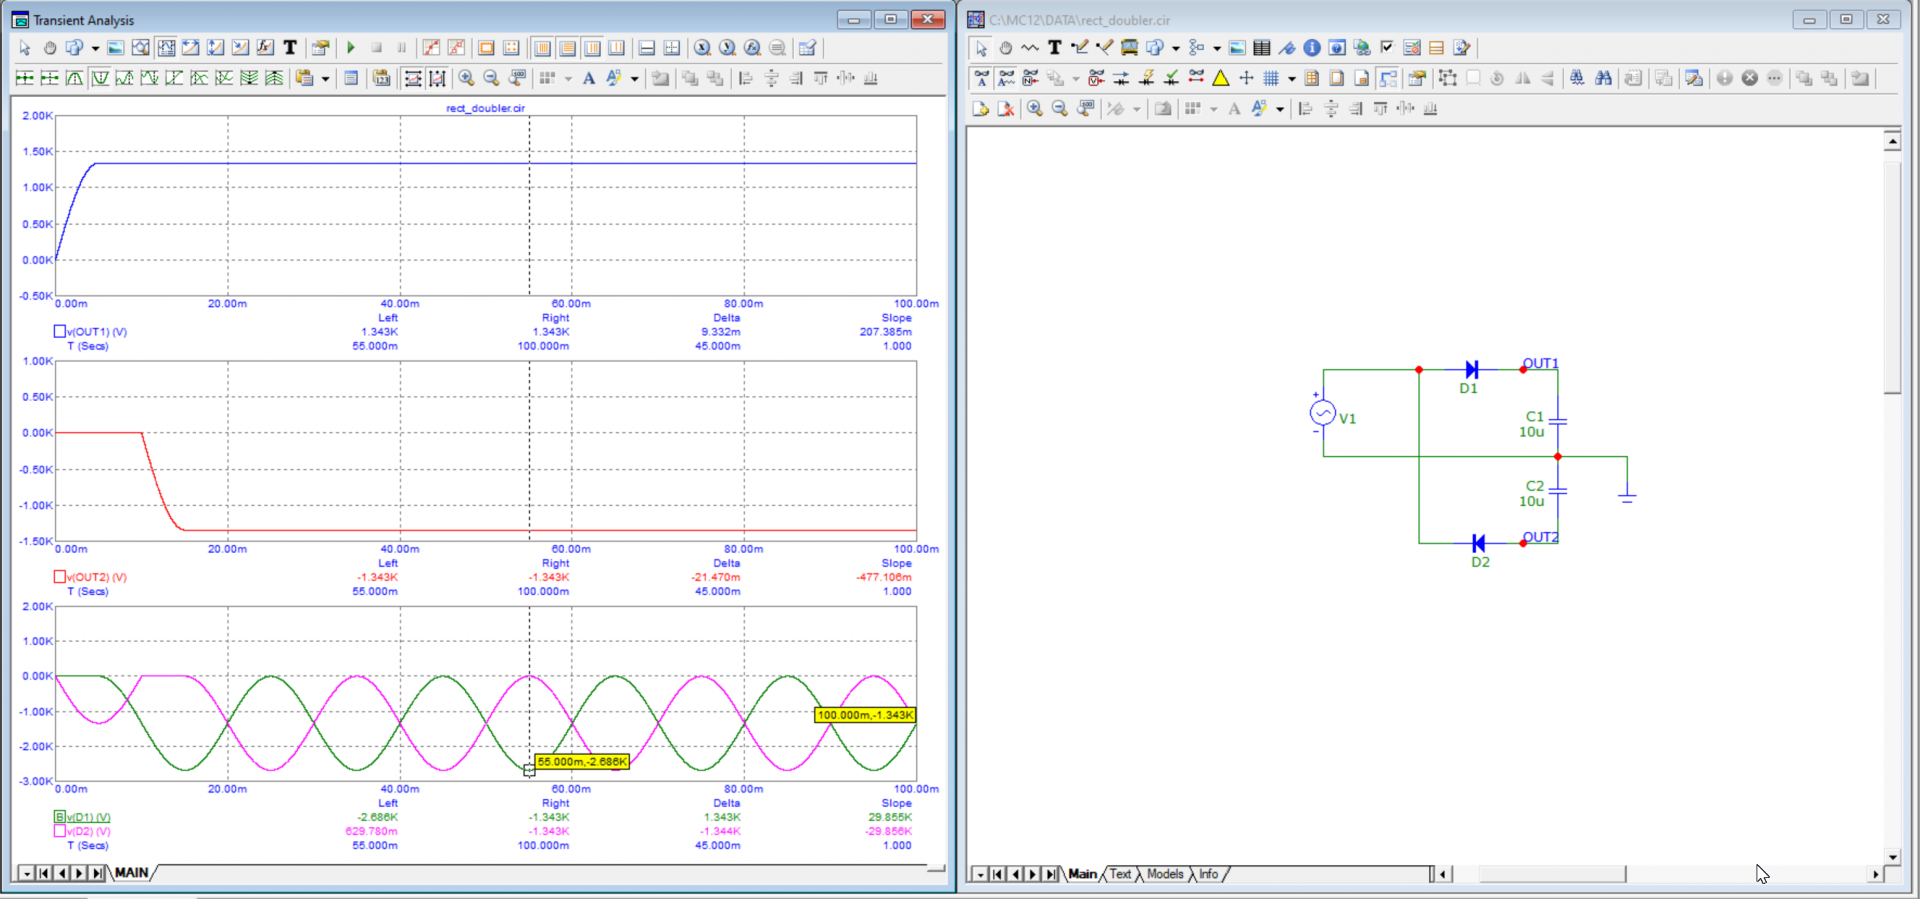Open tree icon dropdown arrow in schematic toolbar

1216,48
